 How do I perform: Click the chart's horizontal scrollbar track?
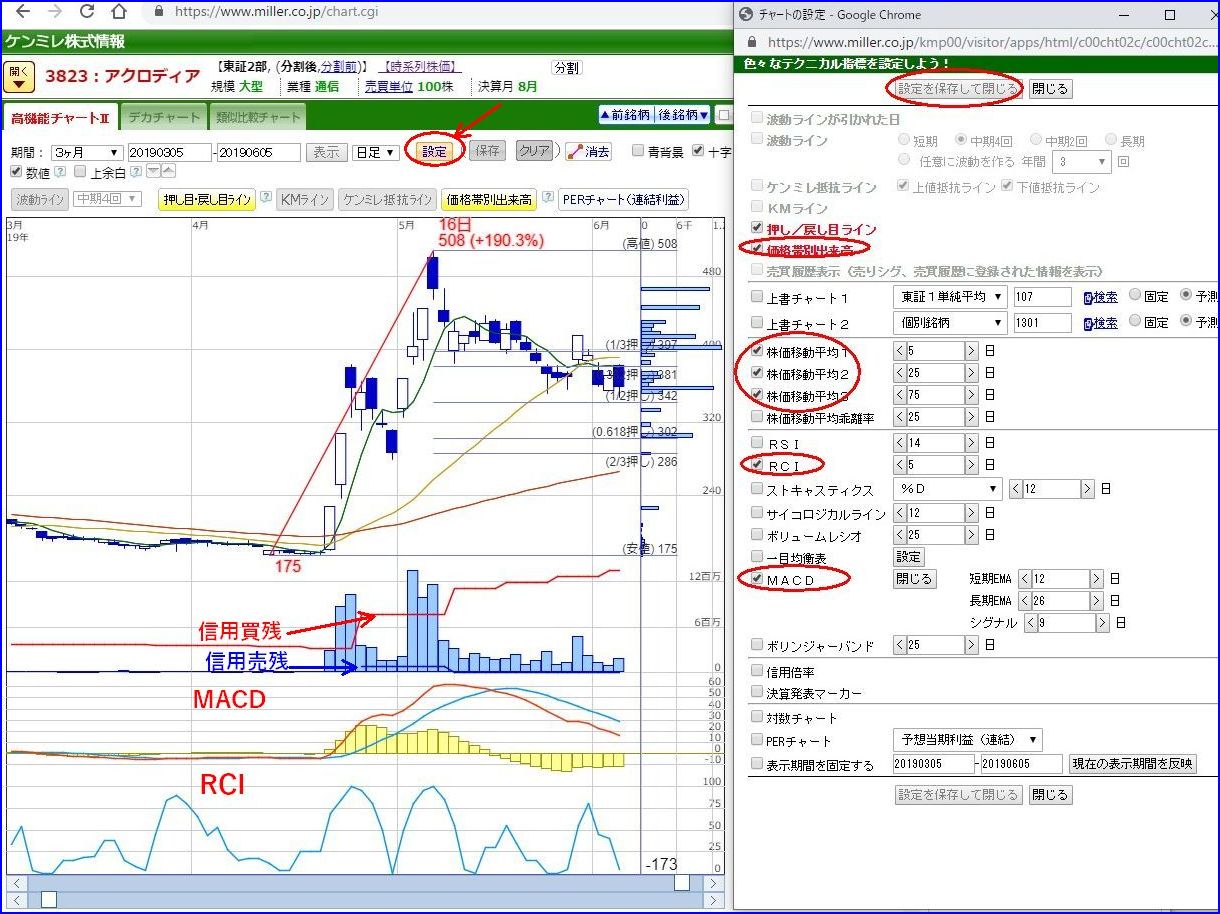click(x=366, y=884)
